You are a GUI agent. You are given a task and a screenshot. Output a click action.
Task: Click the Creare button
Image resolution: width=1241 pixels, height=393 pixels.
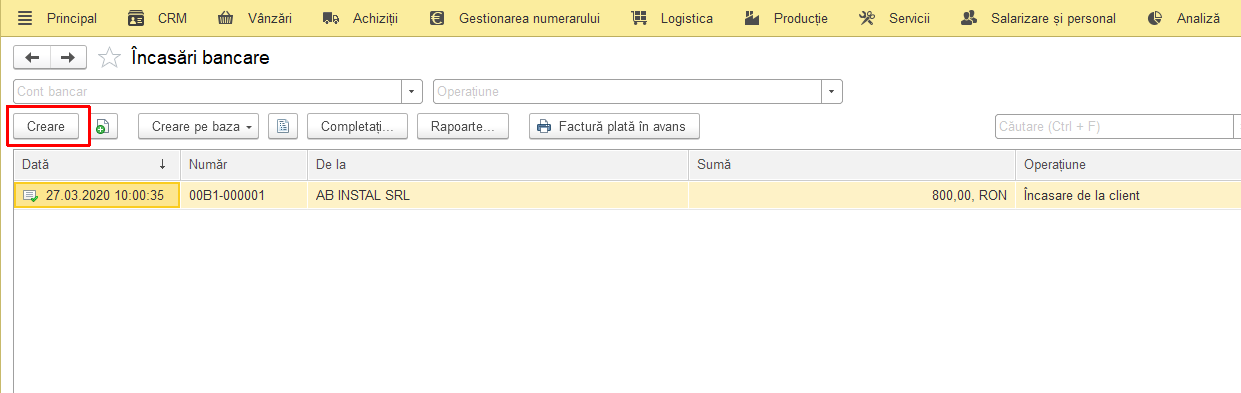46,126
